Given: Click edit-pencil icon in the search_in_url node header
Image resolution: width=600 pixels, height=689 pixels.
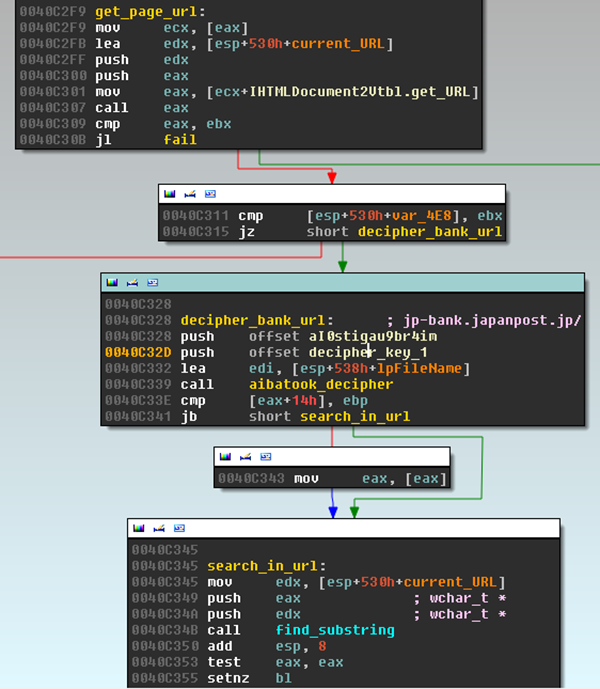Looking at the screenshot, I should tap(159, 528).
